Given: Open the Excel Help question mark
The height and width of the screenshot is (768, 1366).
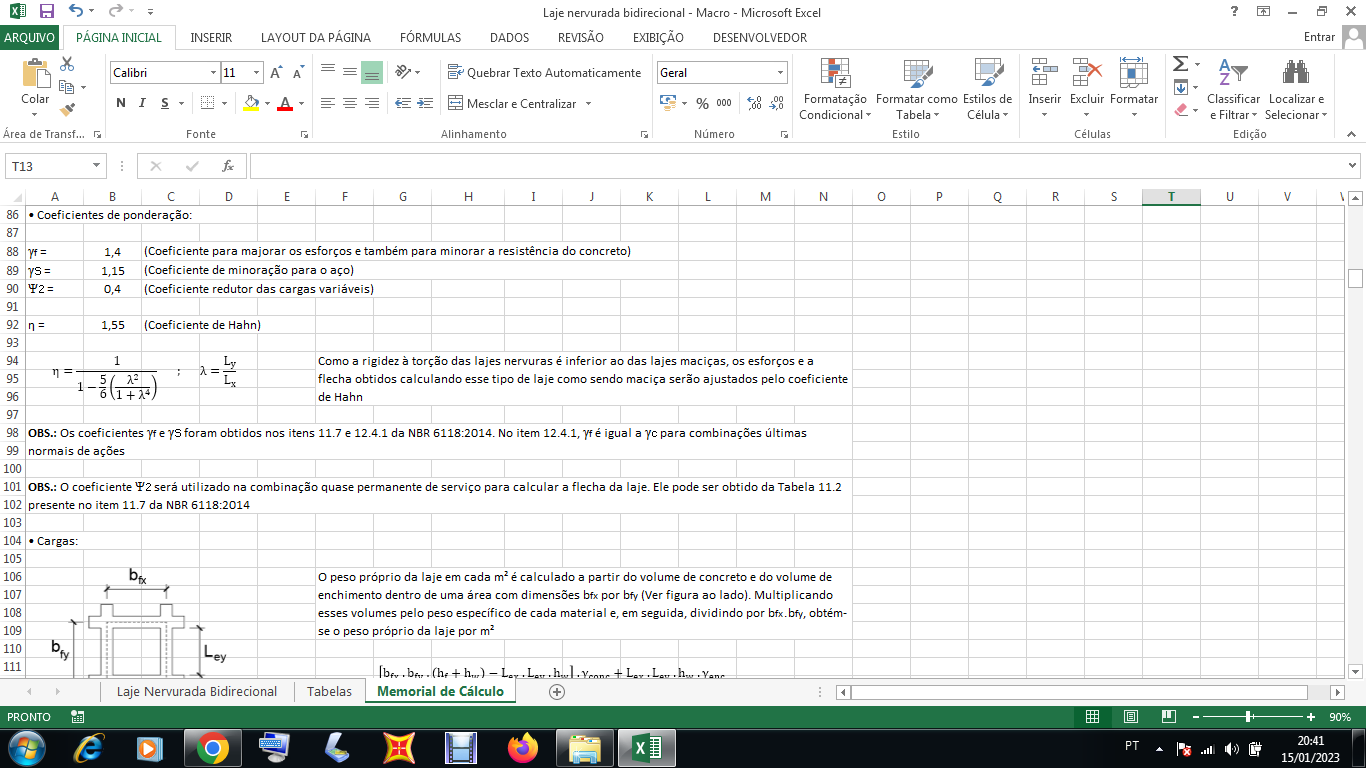Looking at the screenshot, I should coord(1235,11).
